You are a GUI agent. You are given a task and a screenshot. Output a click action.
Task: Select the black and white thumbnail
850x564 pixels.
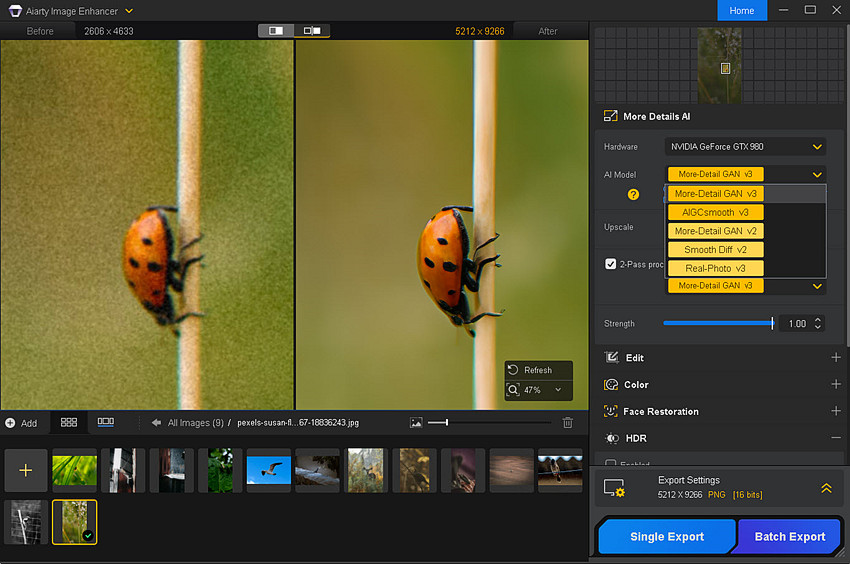(25, 522)
